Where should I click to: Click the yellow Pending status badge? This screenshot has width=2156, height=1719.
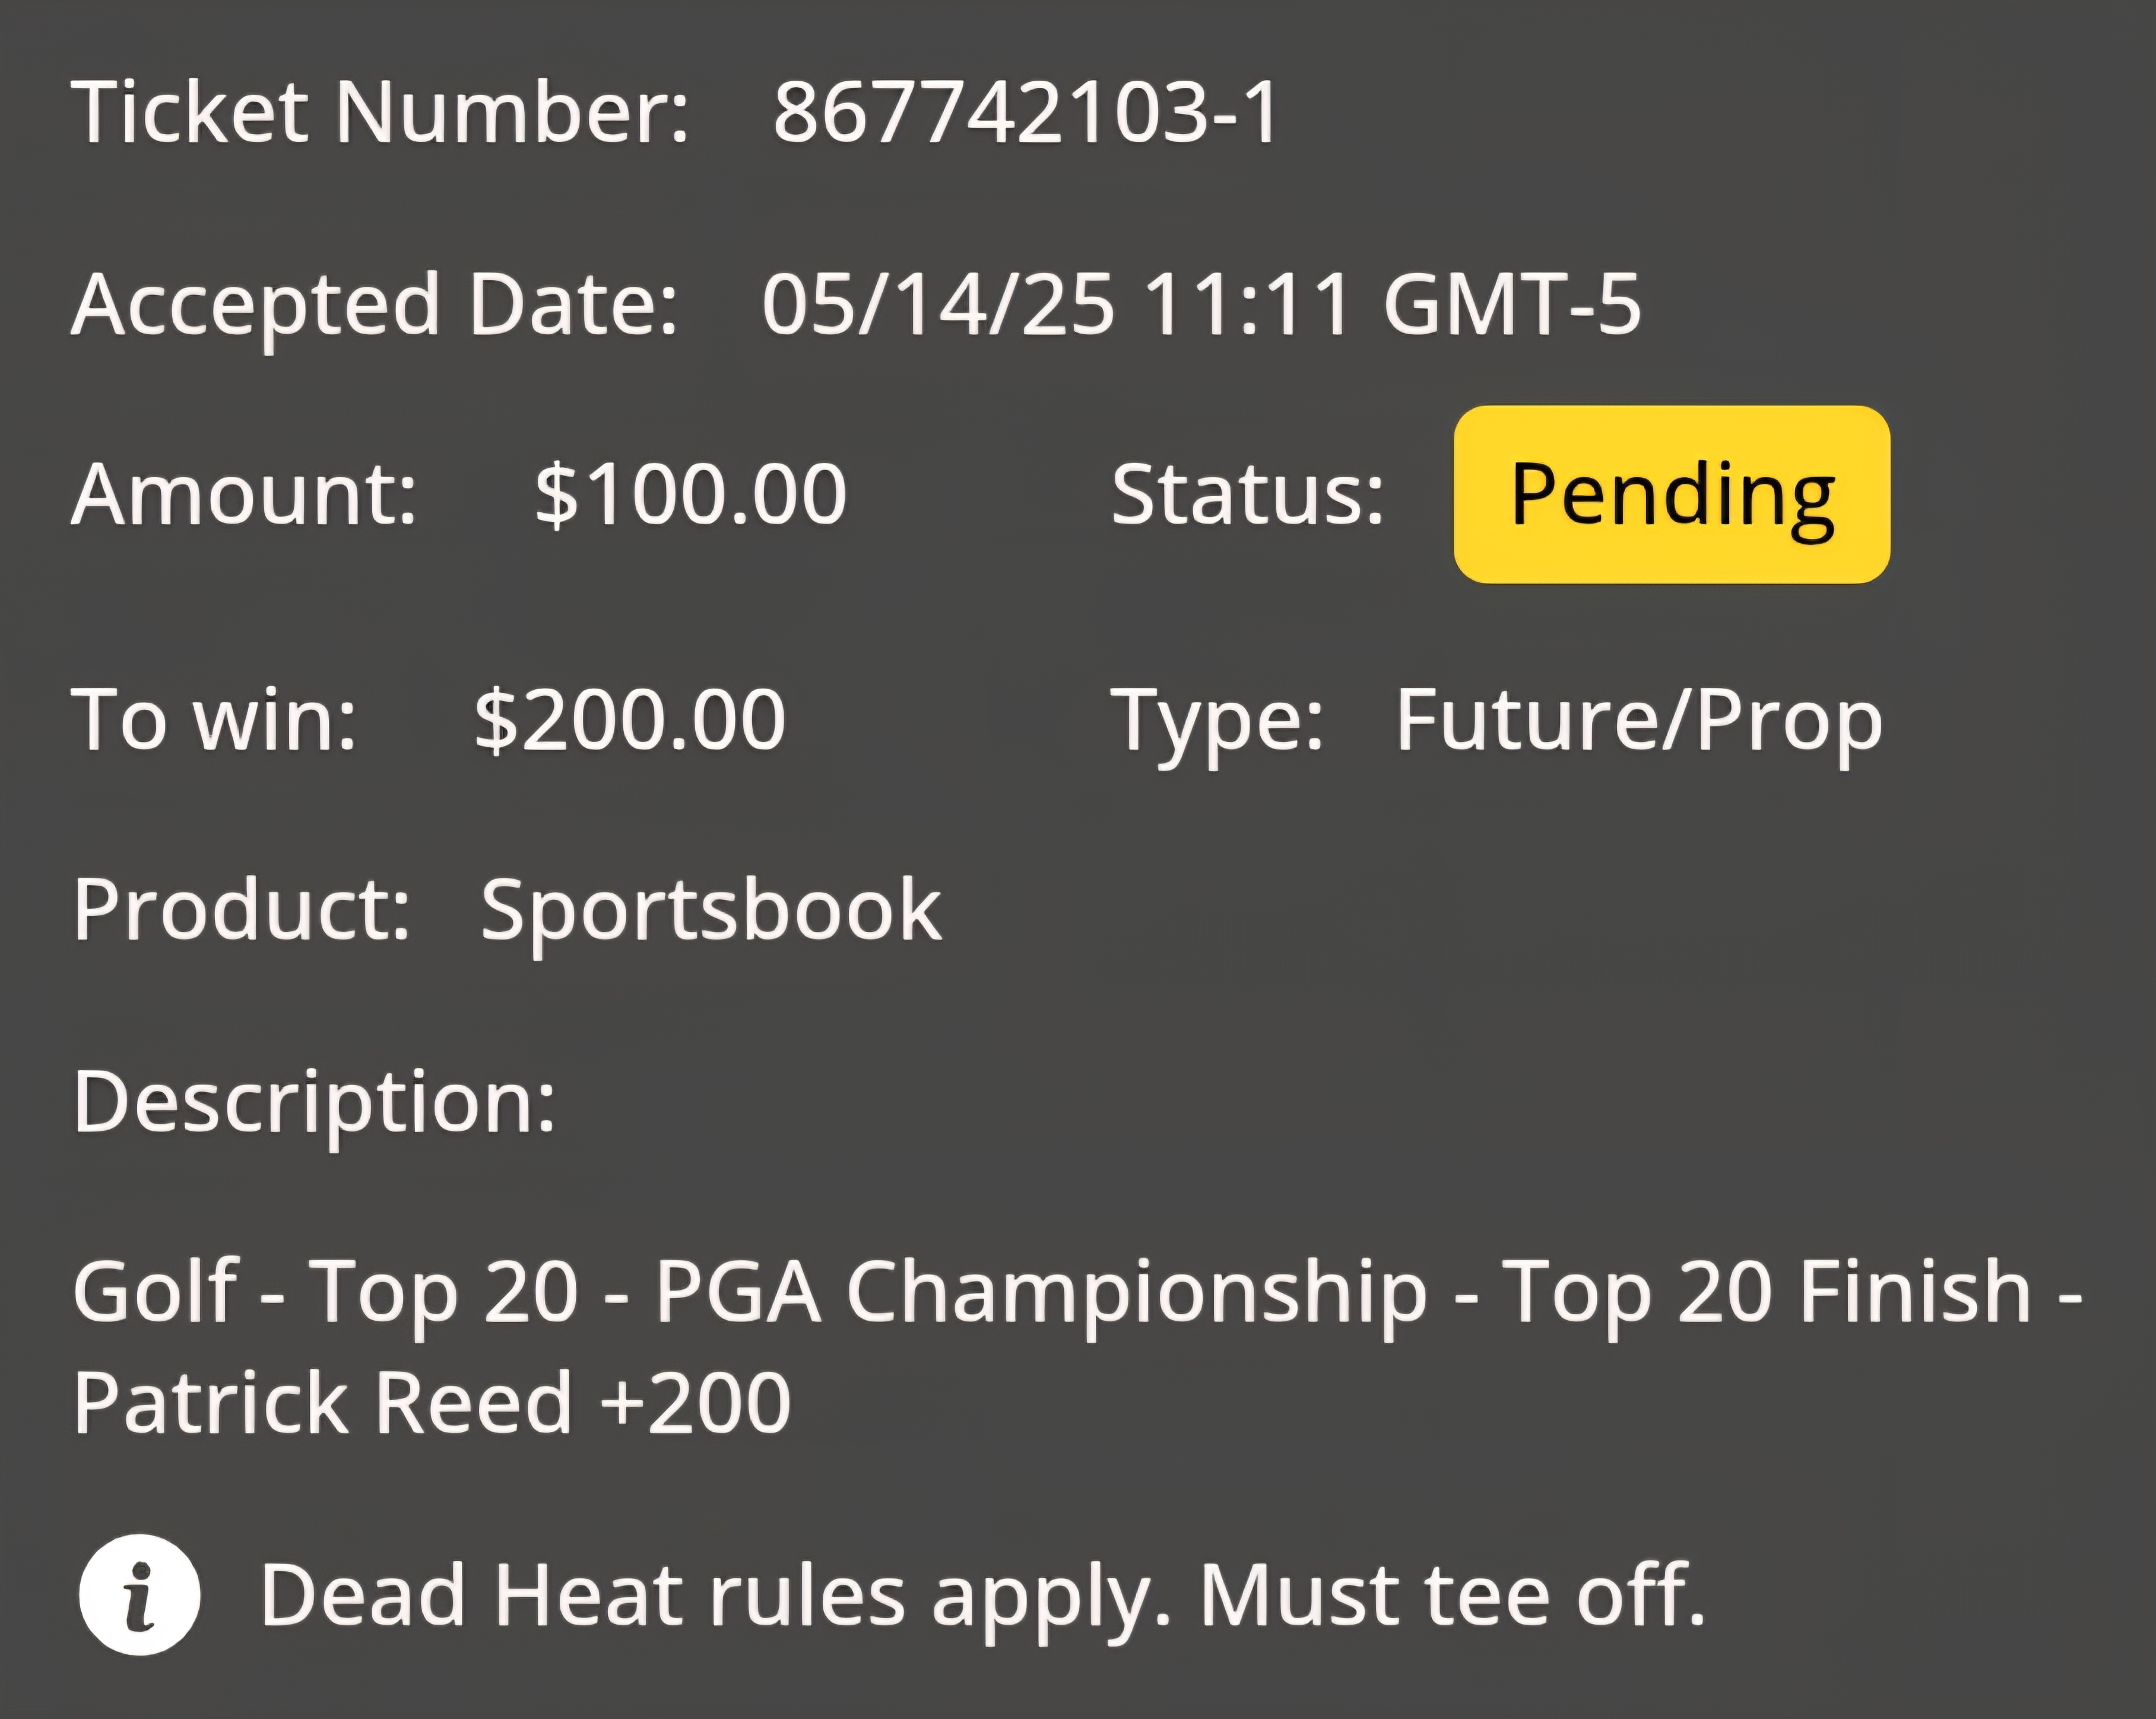(x=1671, y=494)
